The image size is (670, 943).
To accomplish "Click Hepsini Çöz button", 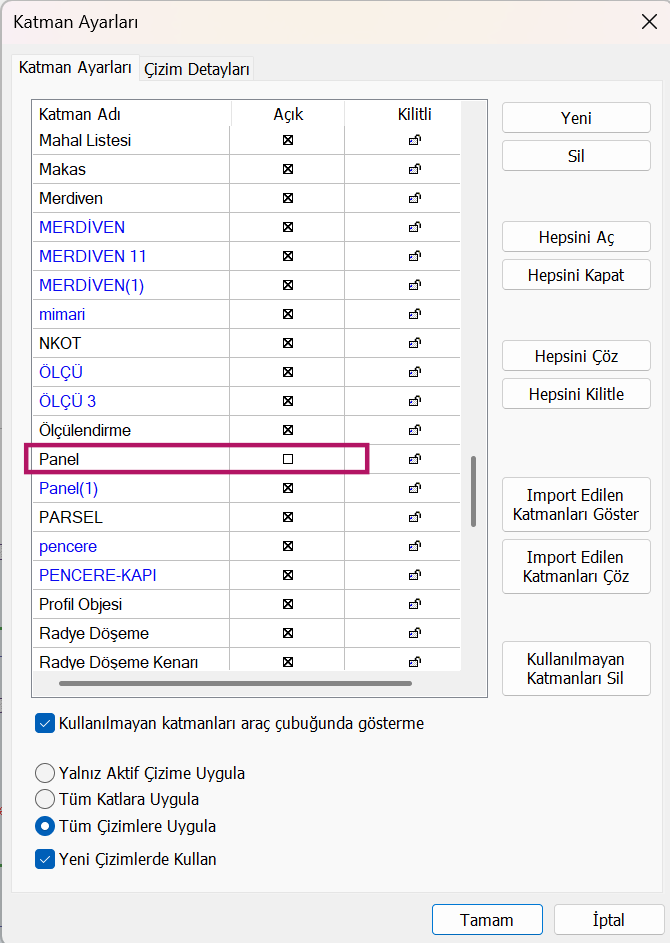I will click(576, 356).
